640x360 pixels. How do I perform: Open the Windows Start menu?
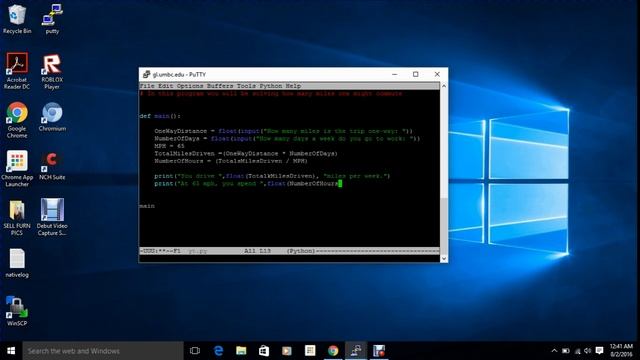[x=11, y=351]
